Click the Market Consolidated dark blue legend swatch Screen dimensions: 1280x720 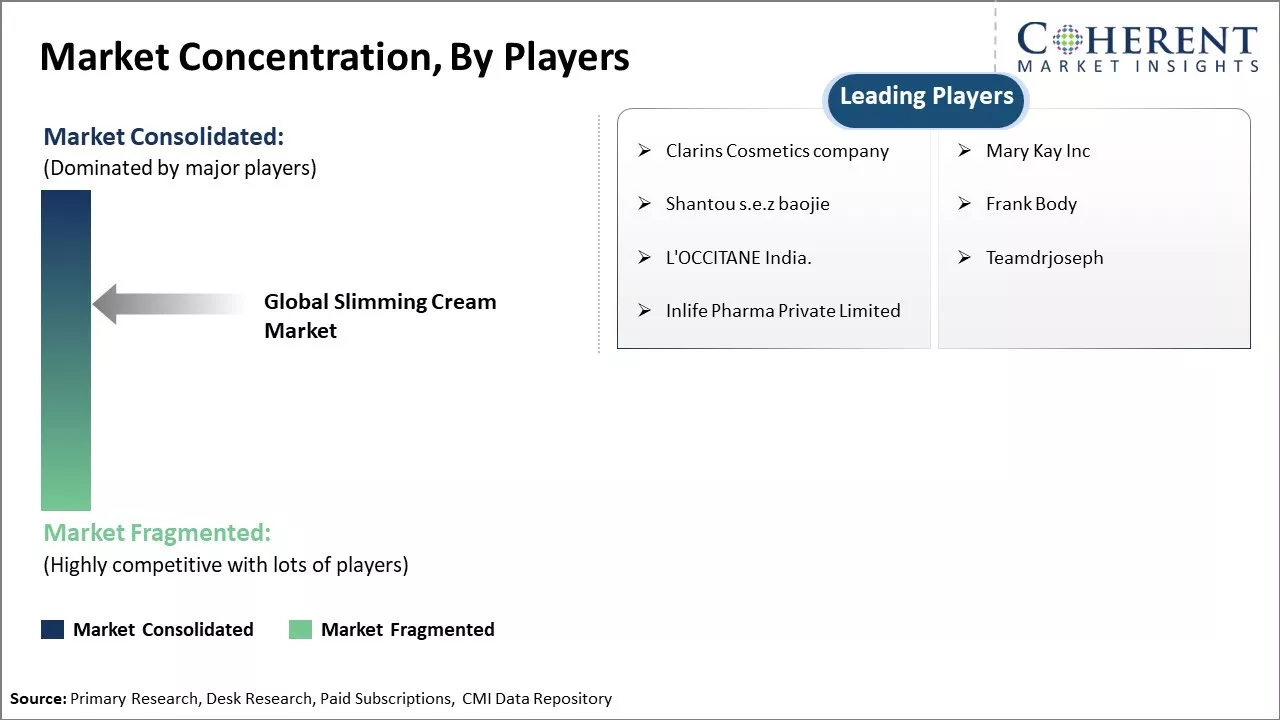(52, 629)
